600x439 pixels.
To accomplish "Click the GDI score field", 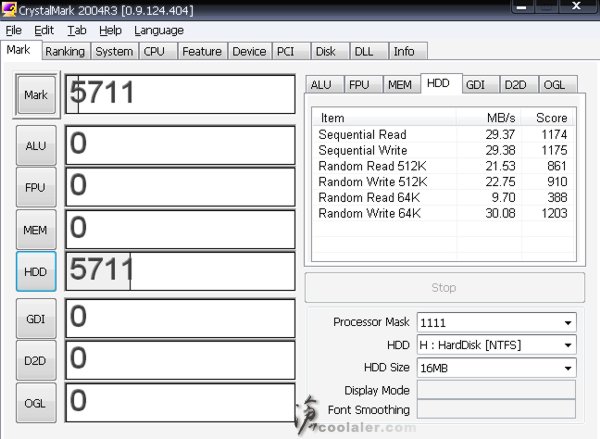I will [181, 318].
